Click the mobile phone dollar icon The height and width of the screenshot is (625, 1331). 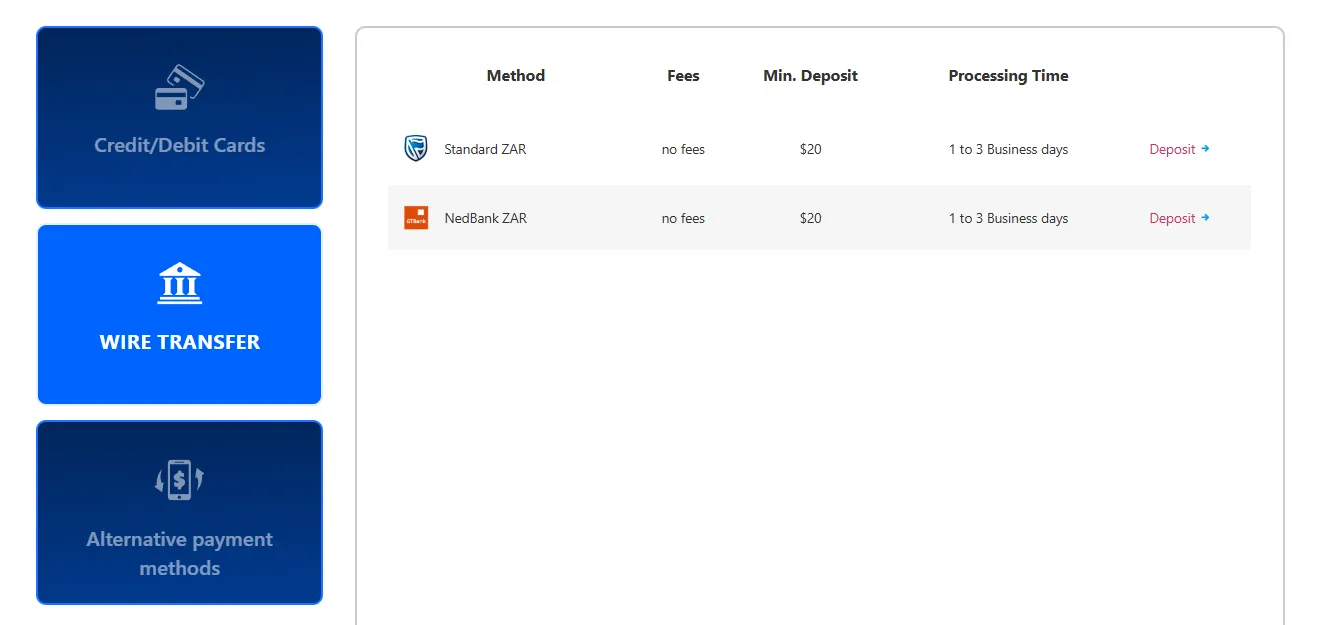(180, 479)
